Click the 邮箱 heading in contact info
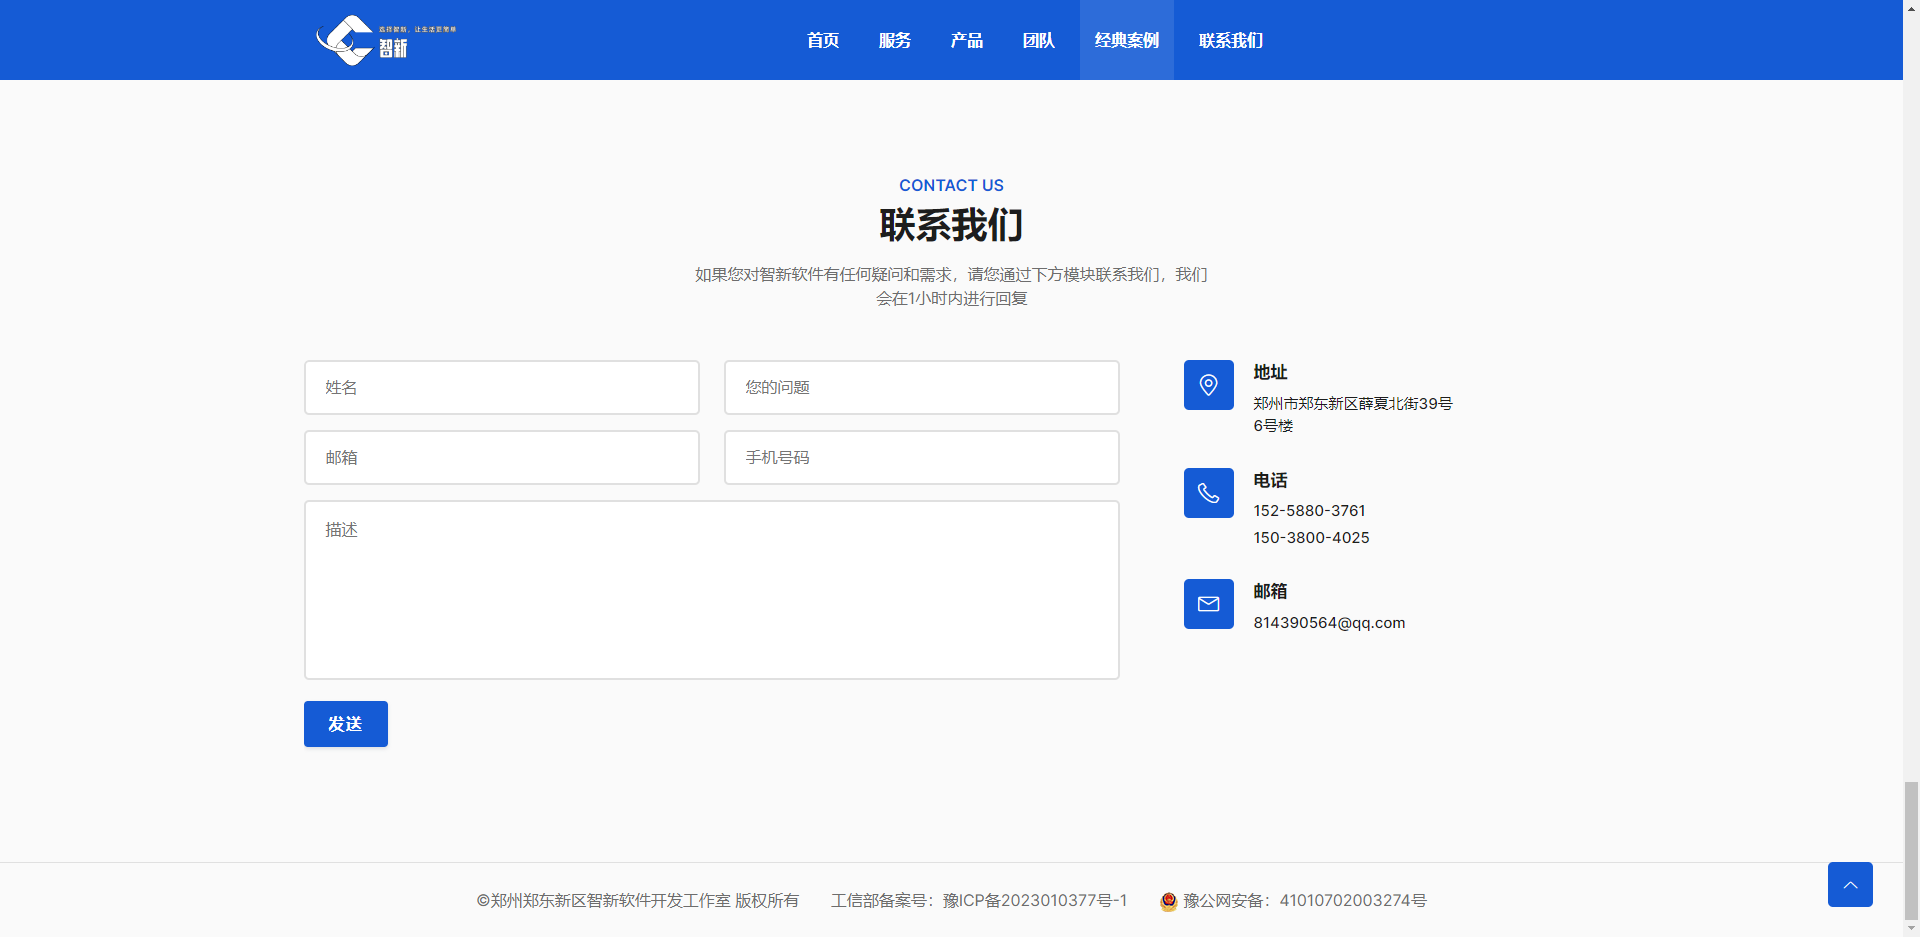 click(x=1270, y=592)
